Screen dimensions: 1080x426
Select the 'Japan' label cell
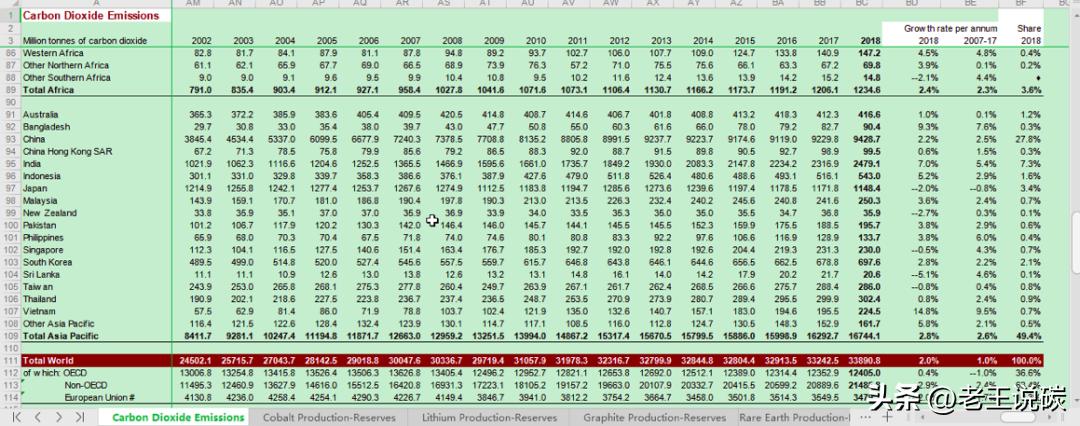[96, 188]
